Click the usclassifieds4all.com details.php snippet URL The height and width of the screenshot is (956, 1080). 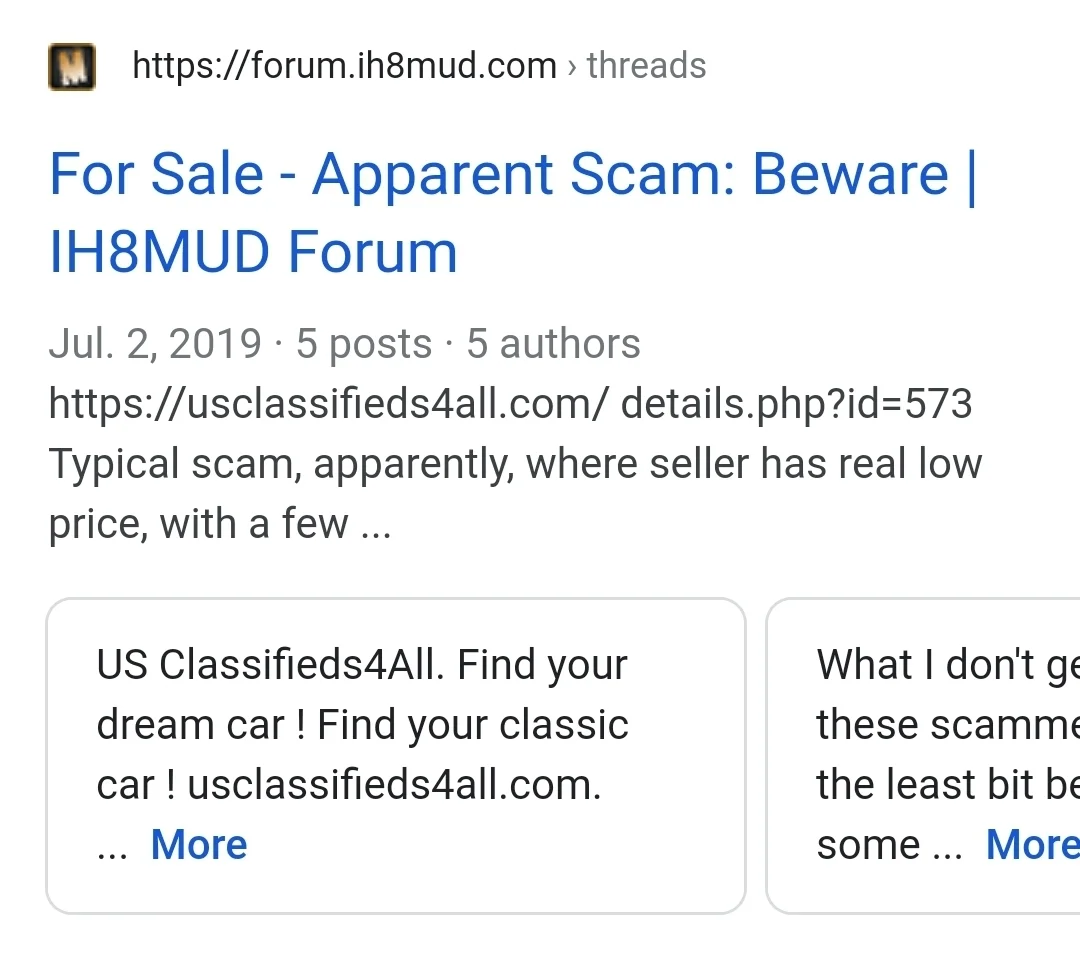pos(510,404)
